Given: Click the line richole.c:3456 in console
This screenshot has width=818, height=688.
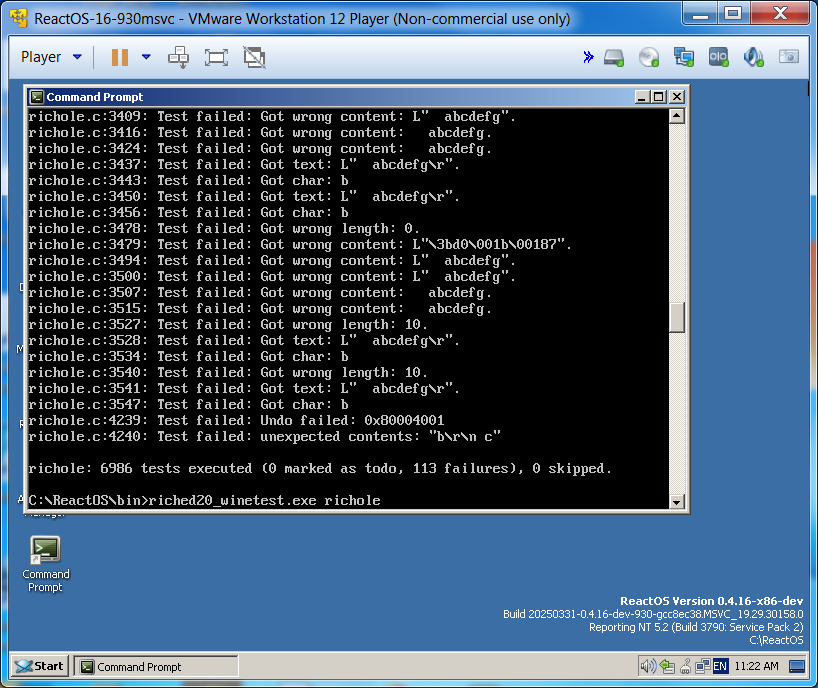Looking at the screenshot, I should [188, 213].
